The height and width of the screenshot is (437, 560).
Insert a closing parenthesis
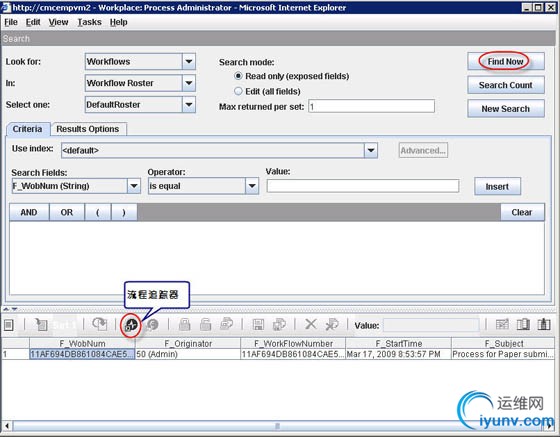124,212
